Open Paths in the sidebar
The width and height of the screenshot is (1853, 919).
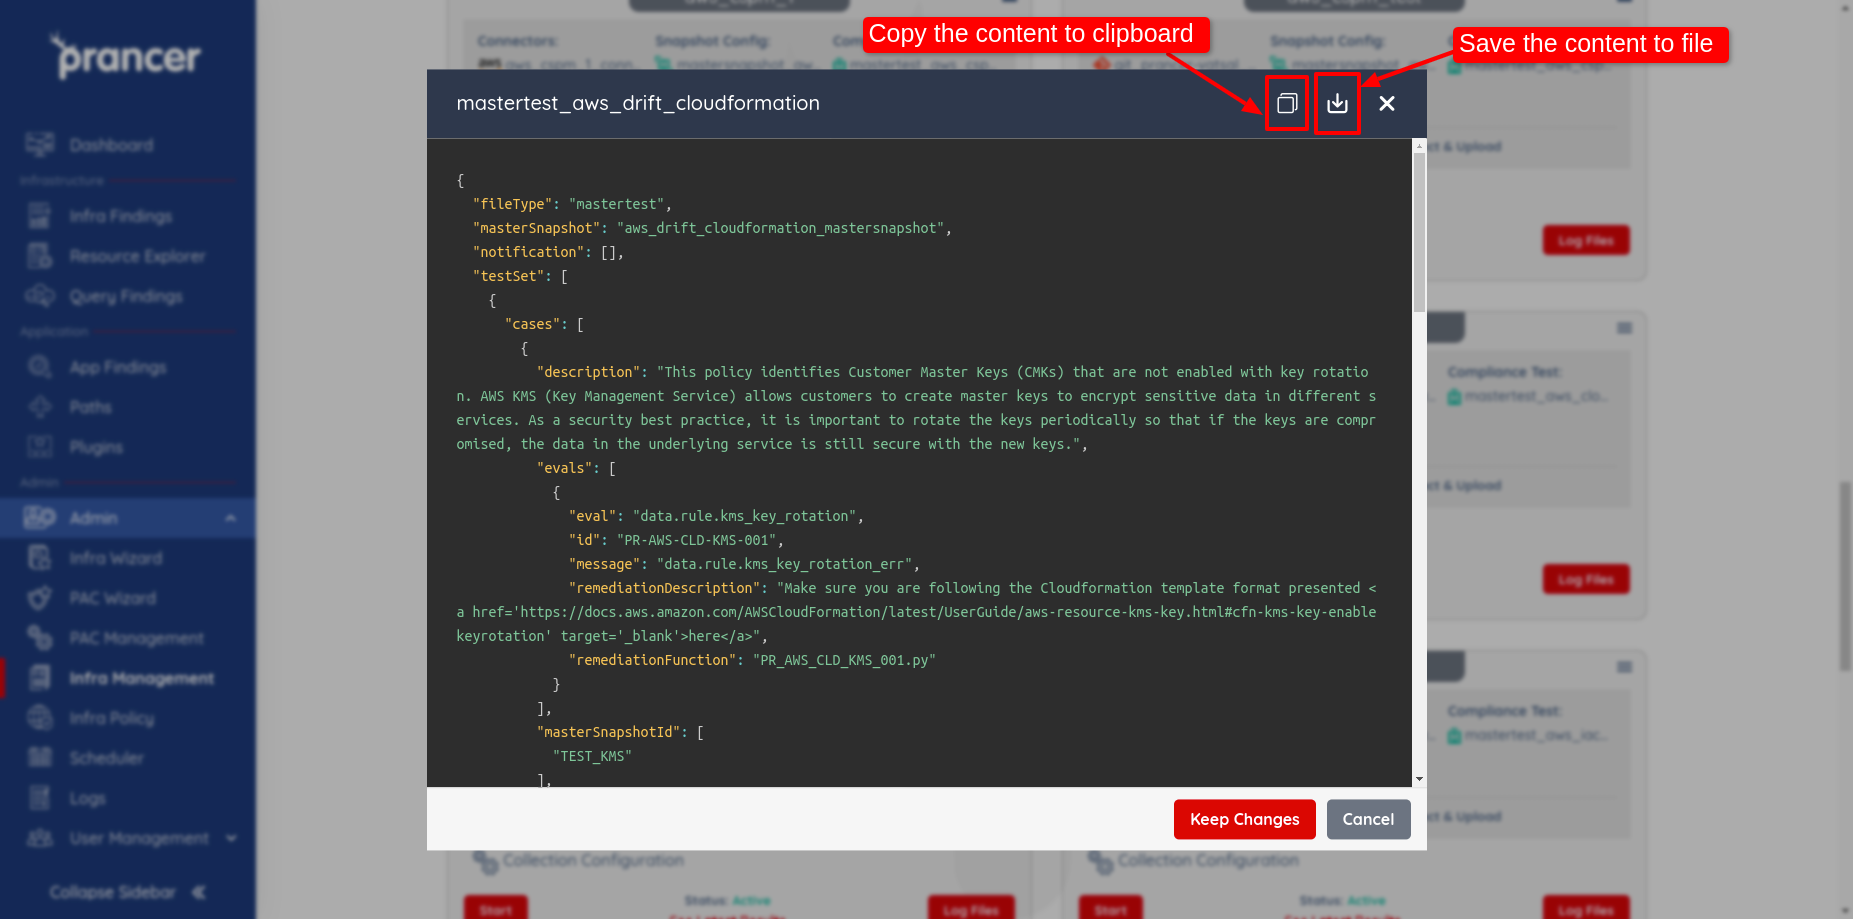pos(90,407)
